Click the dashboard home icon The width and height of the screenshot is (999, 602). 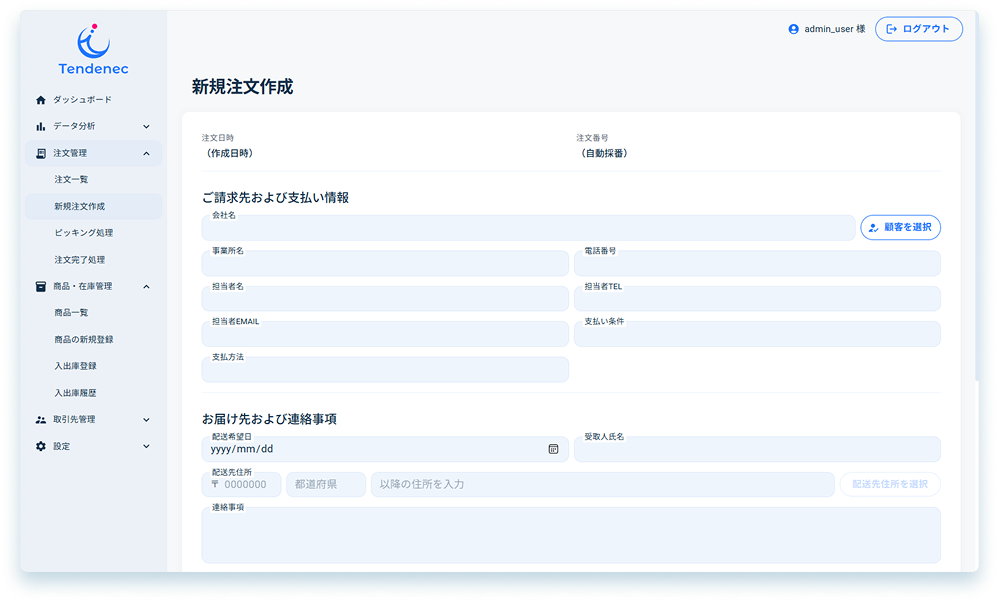tap(41, 100)
